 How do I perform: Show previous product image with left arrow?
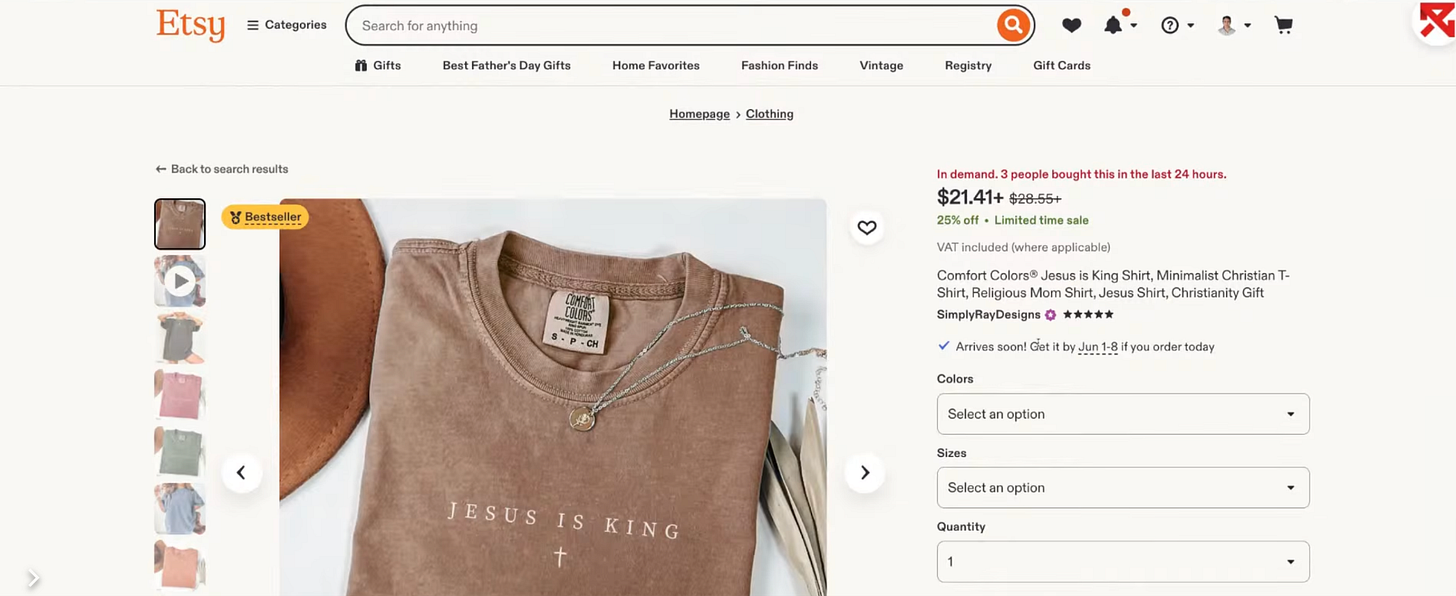click(241, 473)
